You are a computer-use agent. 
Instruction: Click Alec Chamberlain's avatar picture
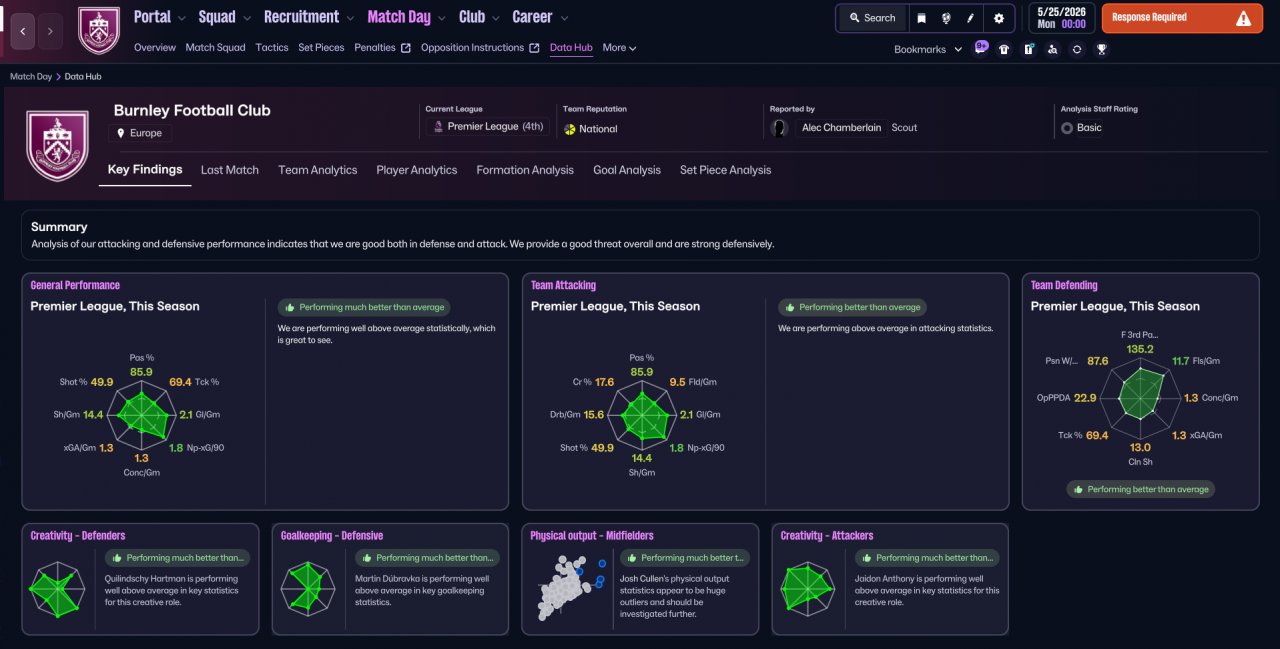click(x=780, y=128)
